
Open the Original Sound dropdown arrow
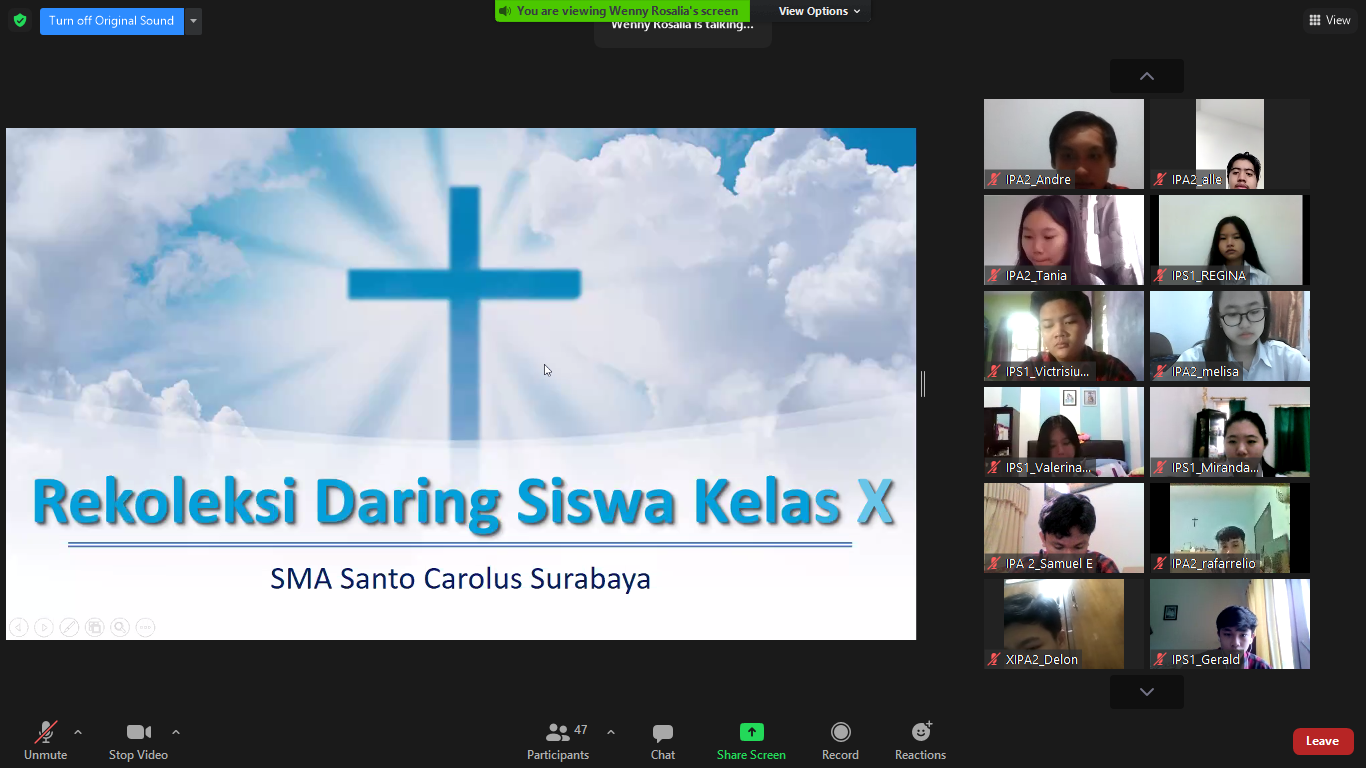(x=193, y=21)
